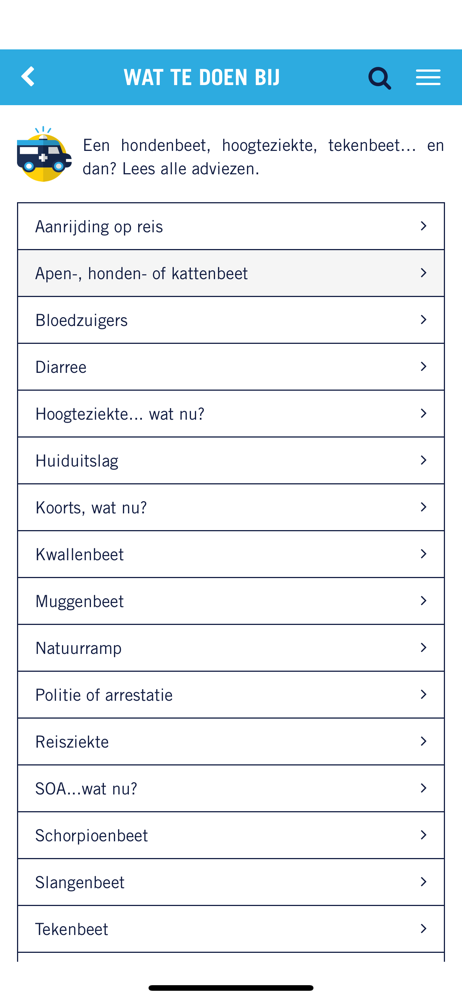The height and width of the screenshot is (1000, 462).
Task: Expand Diarree using its chevron
Action: coord(423,366)
